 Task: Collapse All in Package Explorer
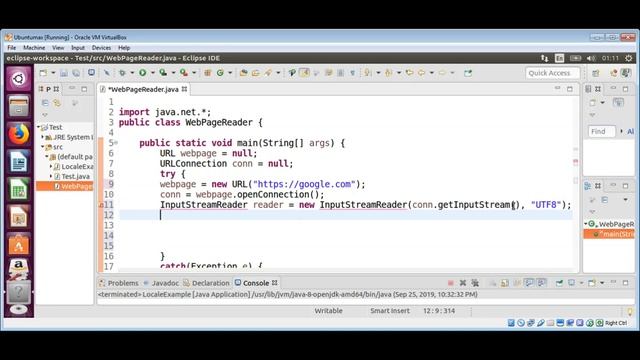click(45, 103)
